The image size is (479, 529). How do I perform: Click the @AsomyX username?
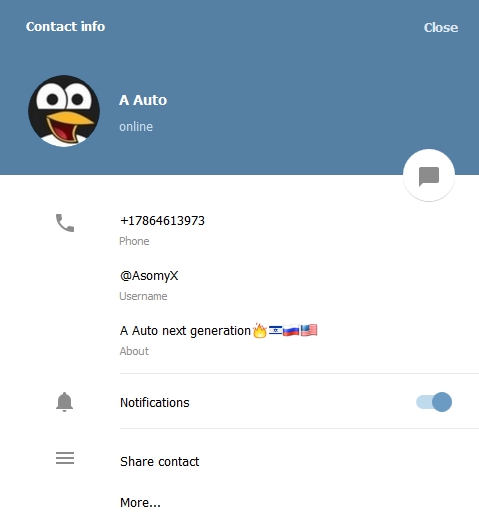149,276
